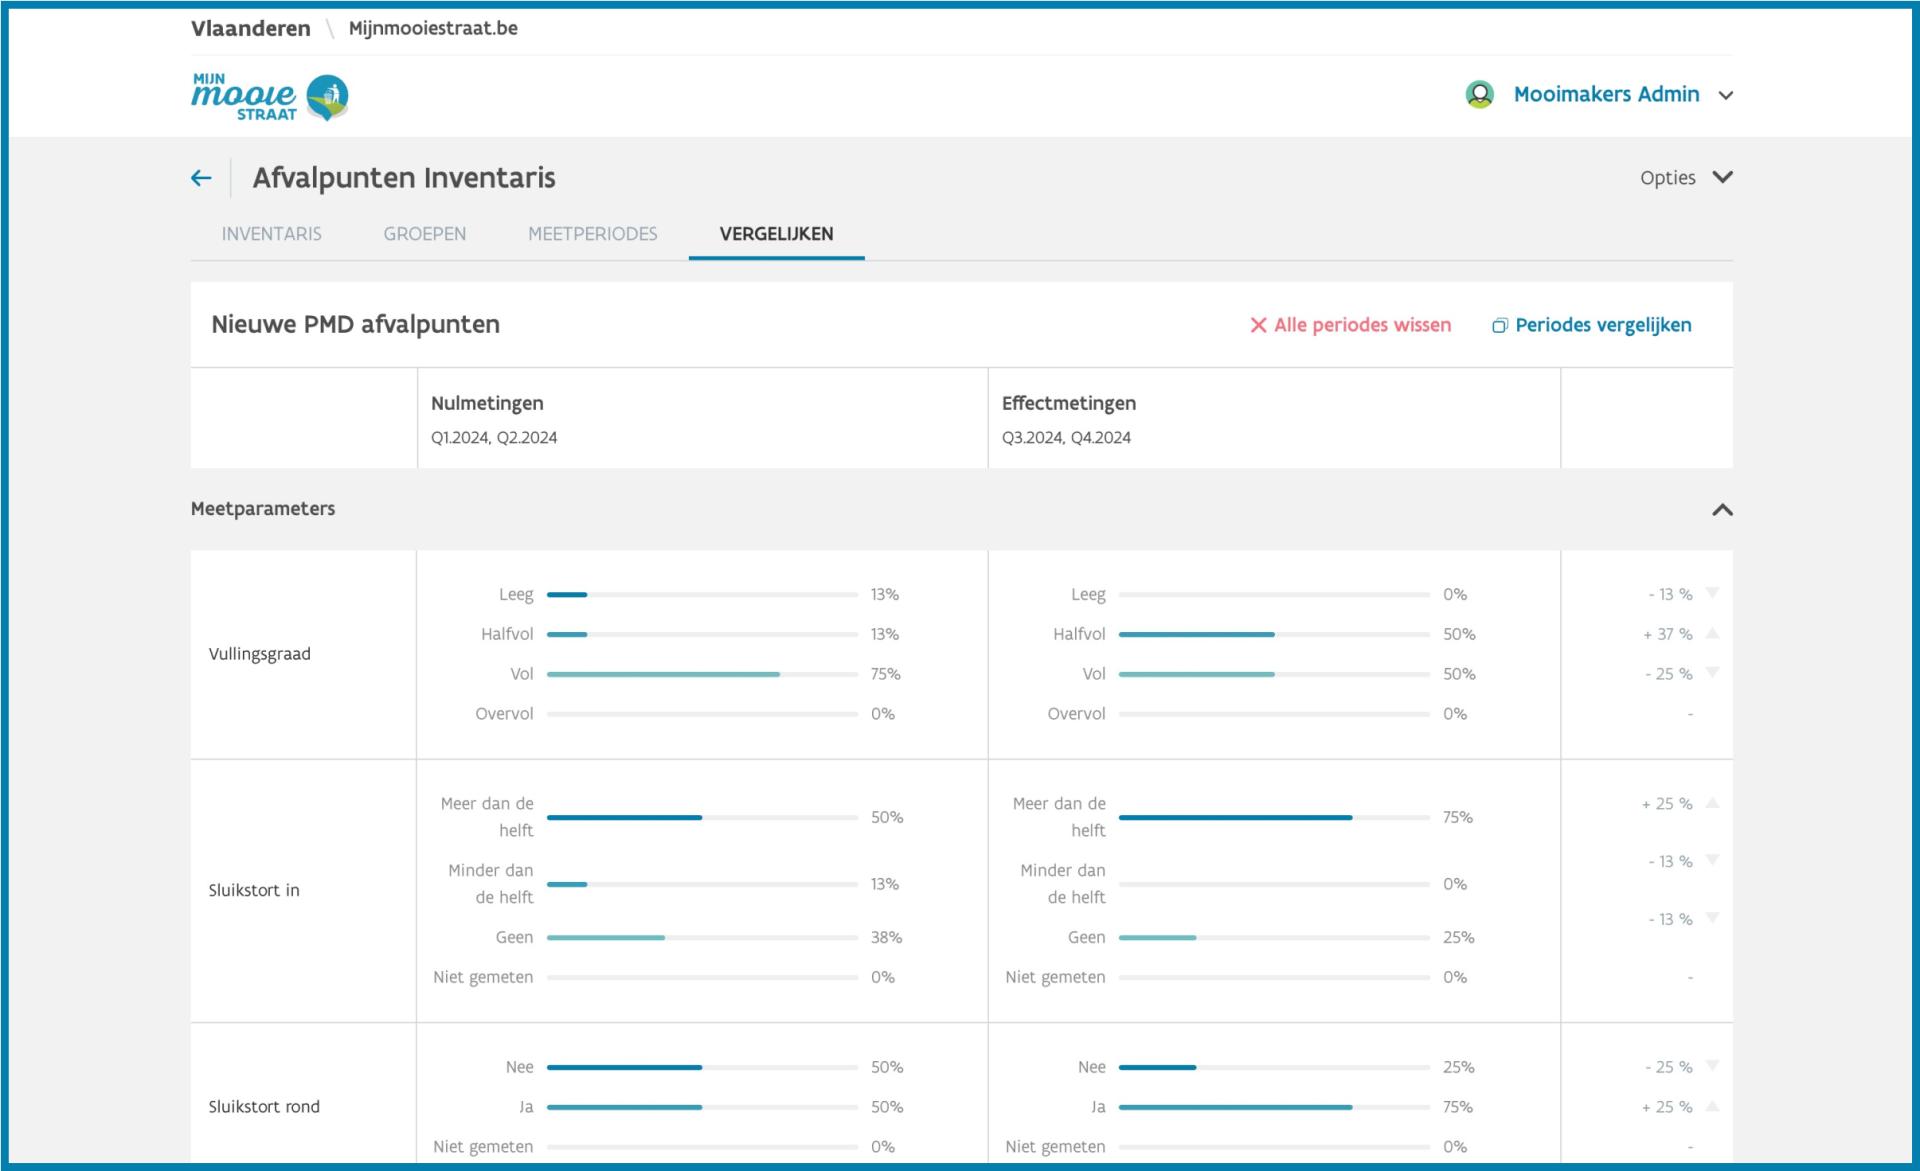The height and width of the screenshot is (1171, 1920).
Task: Select the Vullingsgraad row label
Action: pos(259,654)
